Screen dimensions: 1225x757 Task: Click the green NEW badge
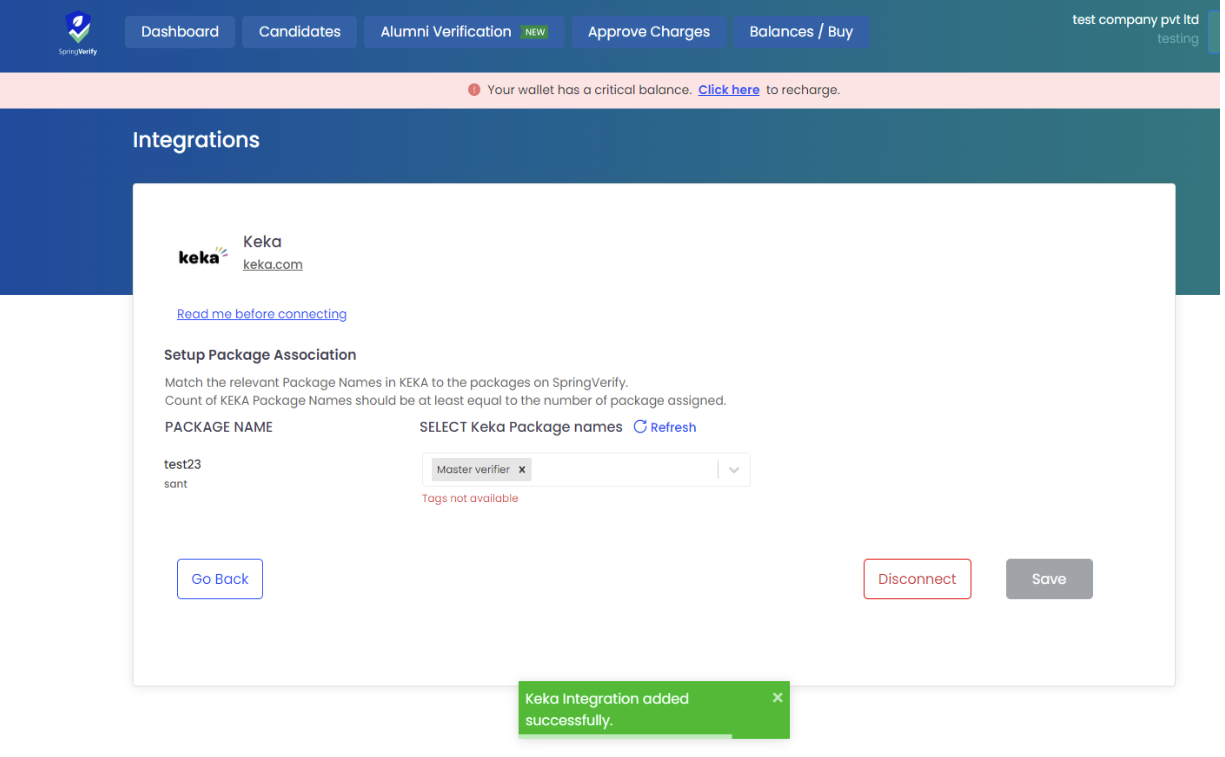click(x=535, y=32)
